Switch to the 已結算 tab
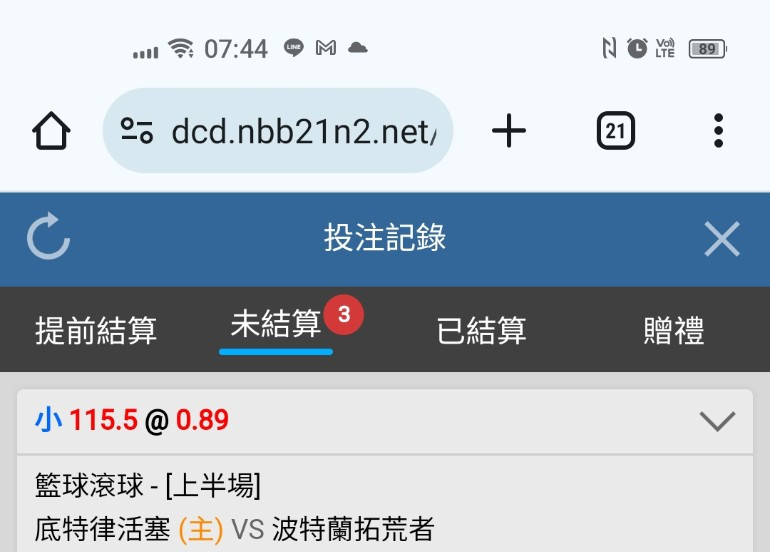This screenshot has height=552, width=770. pyautogui.click(x=481, y=330)
